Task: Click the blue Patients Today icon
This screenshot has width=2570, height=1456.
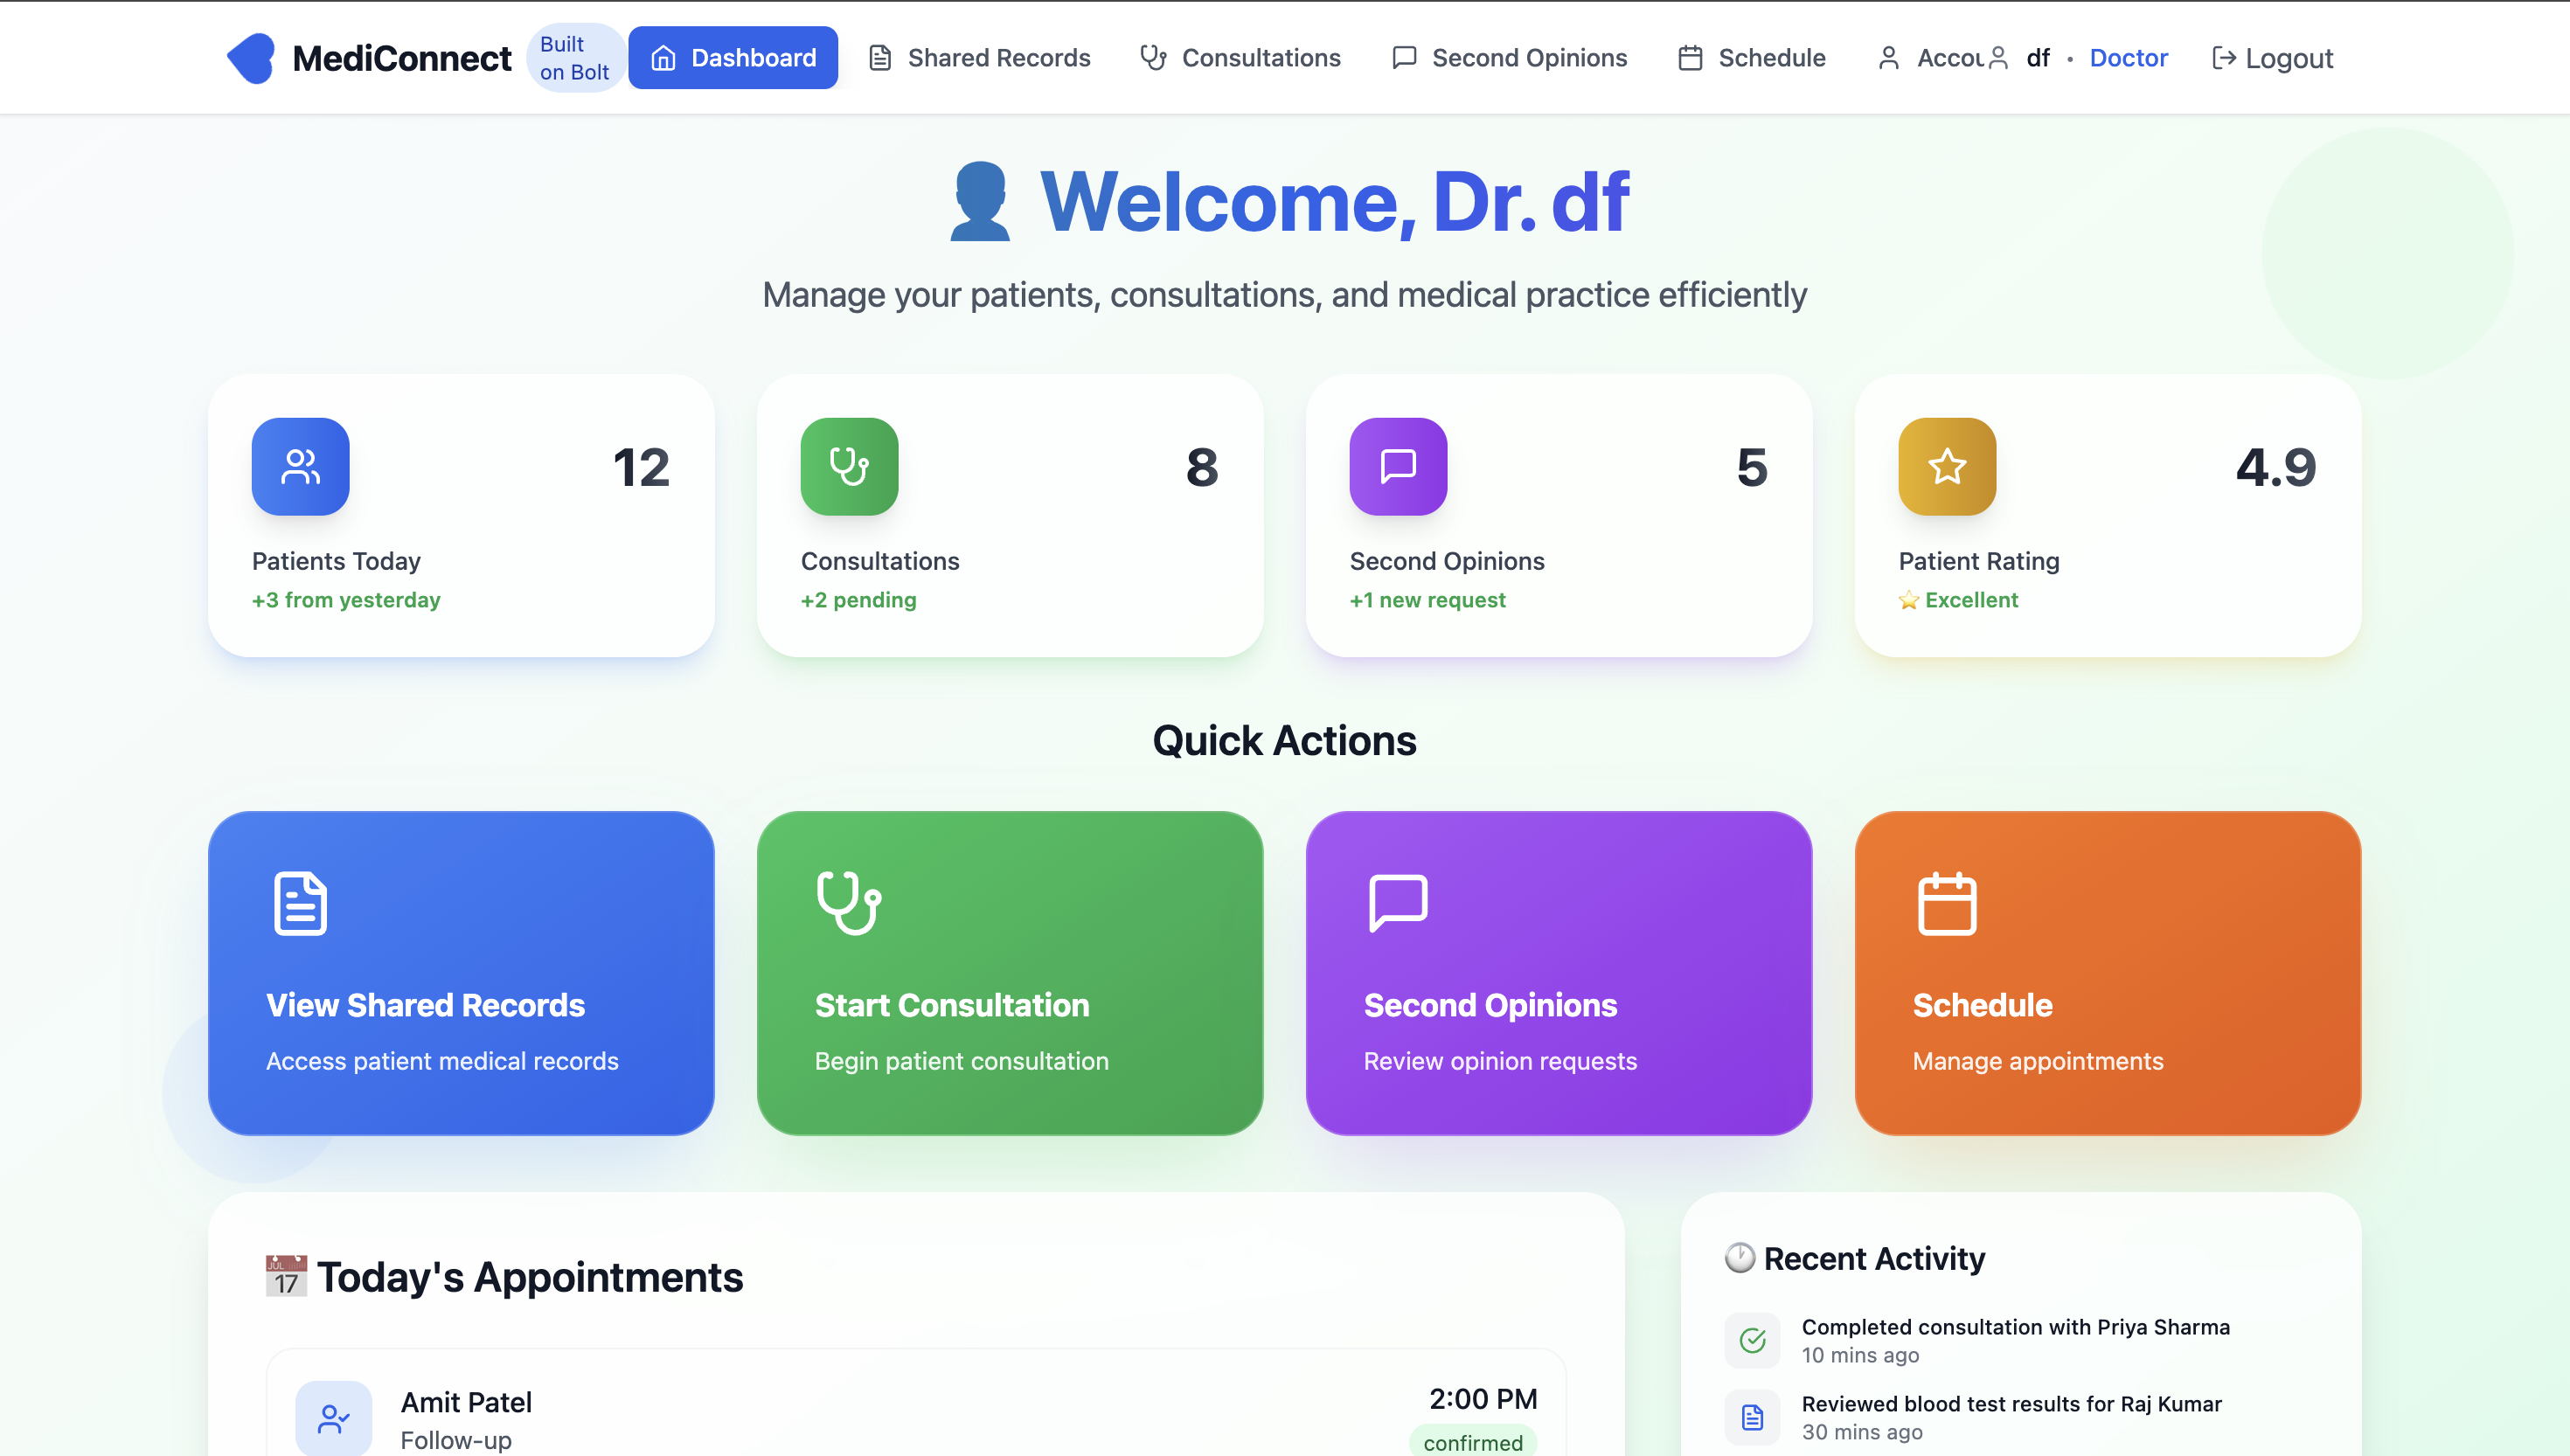Action: pos(300,466)
